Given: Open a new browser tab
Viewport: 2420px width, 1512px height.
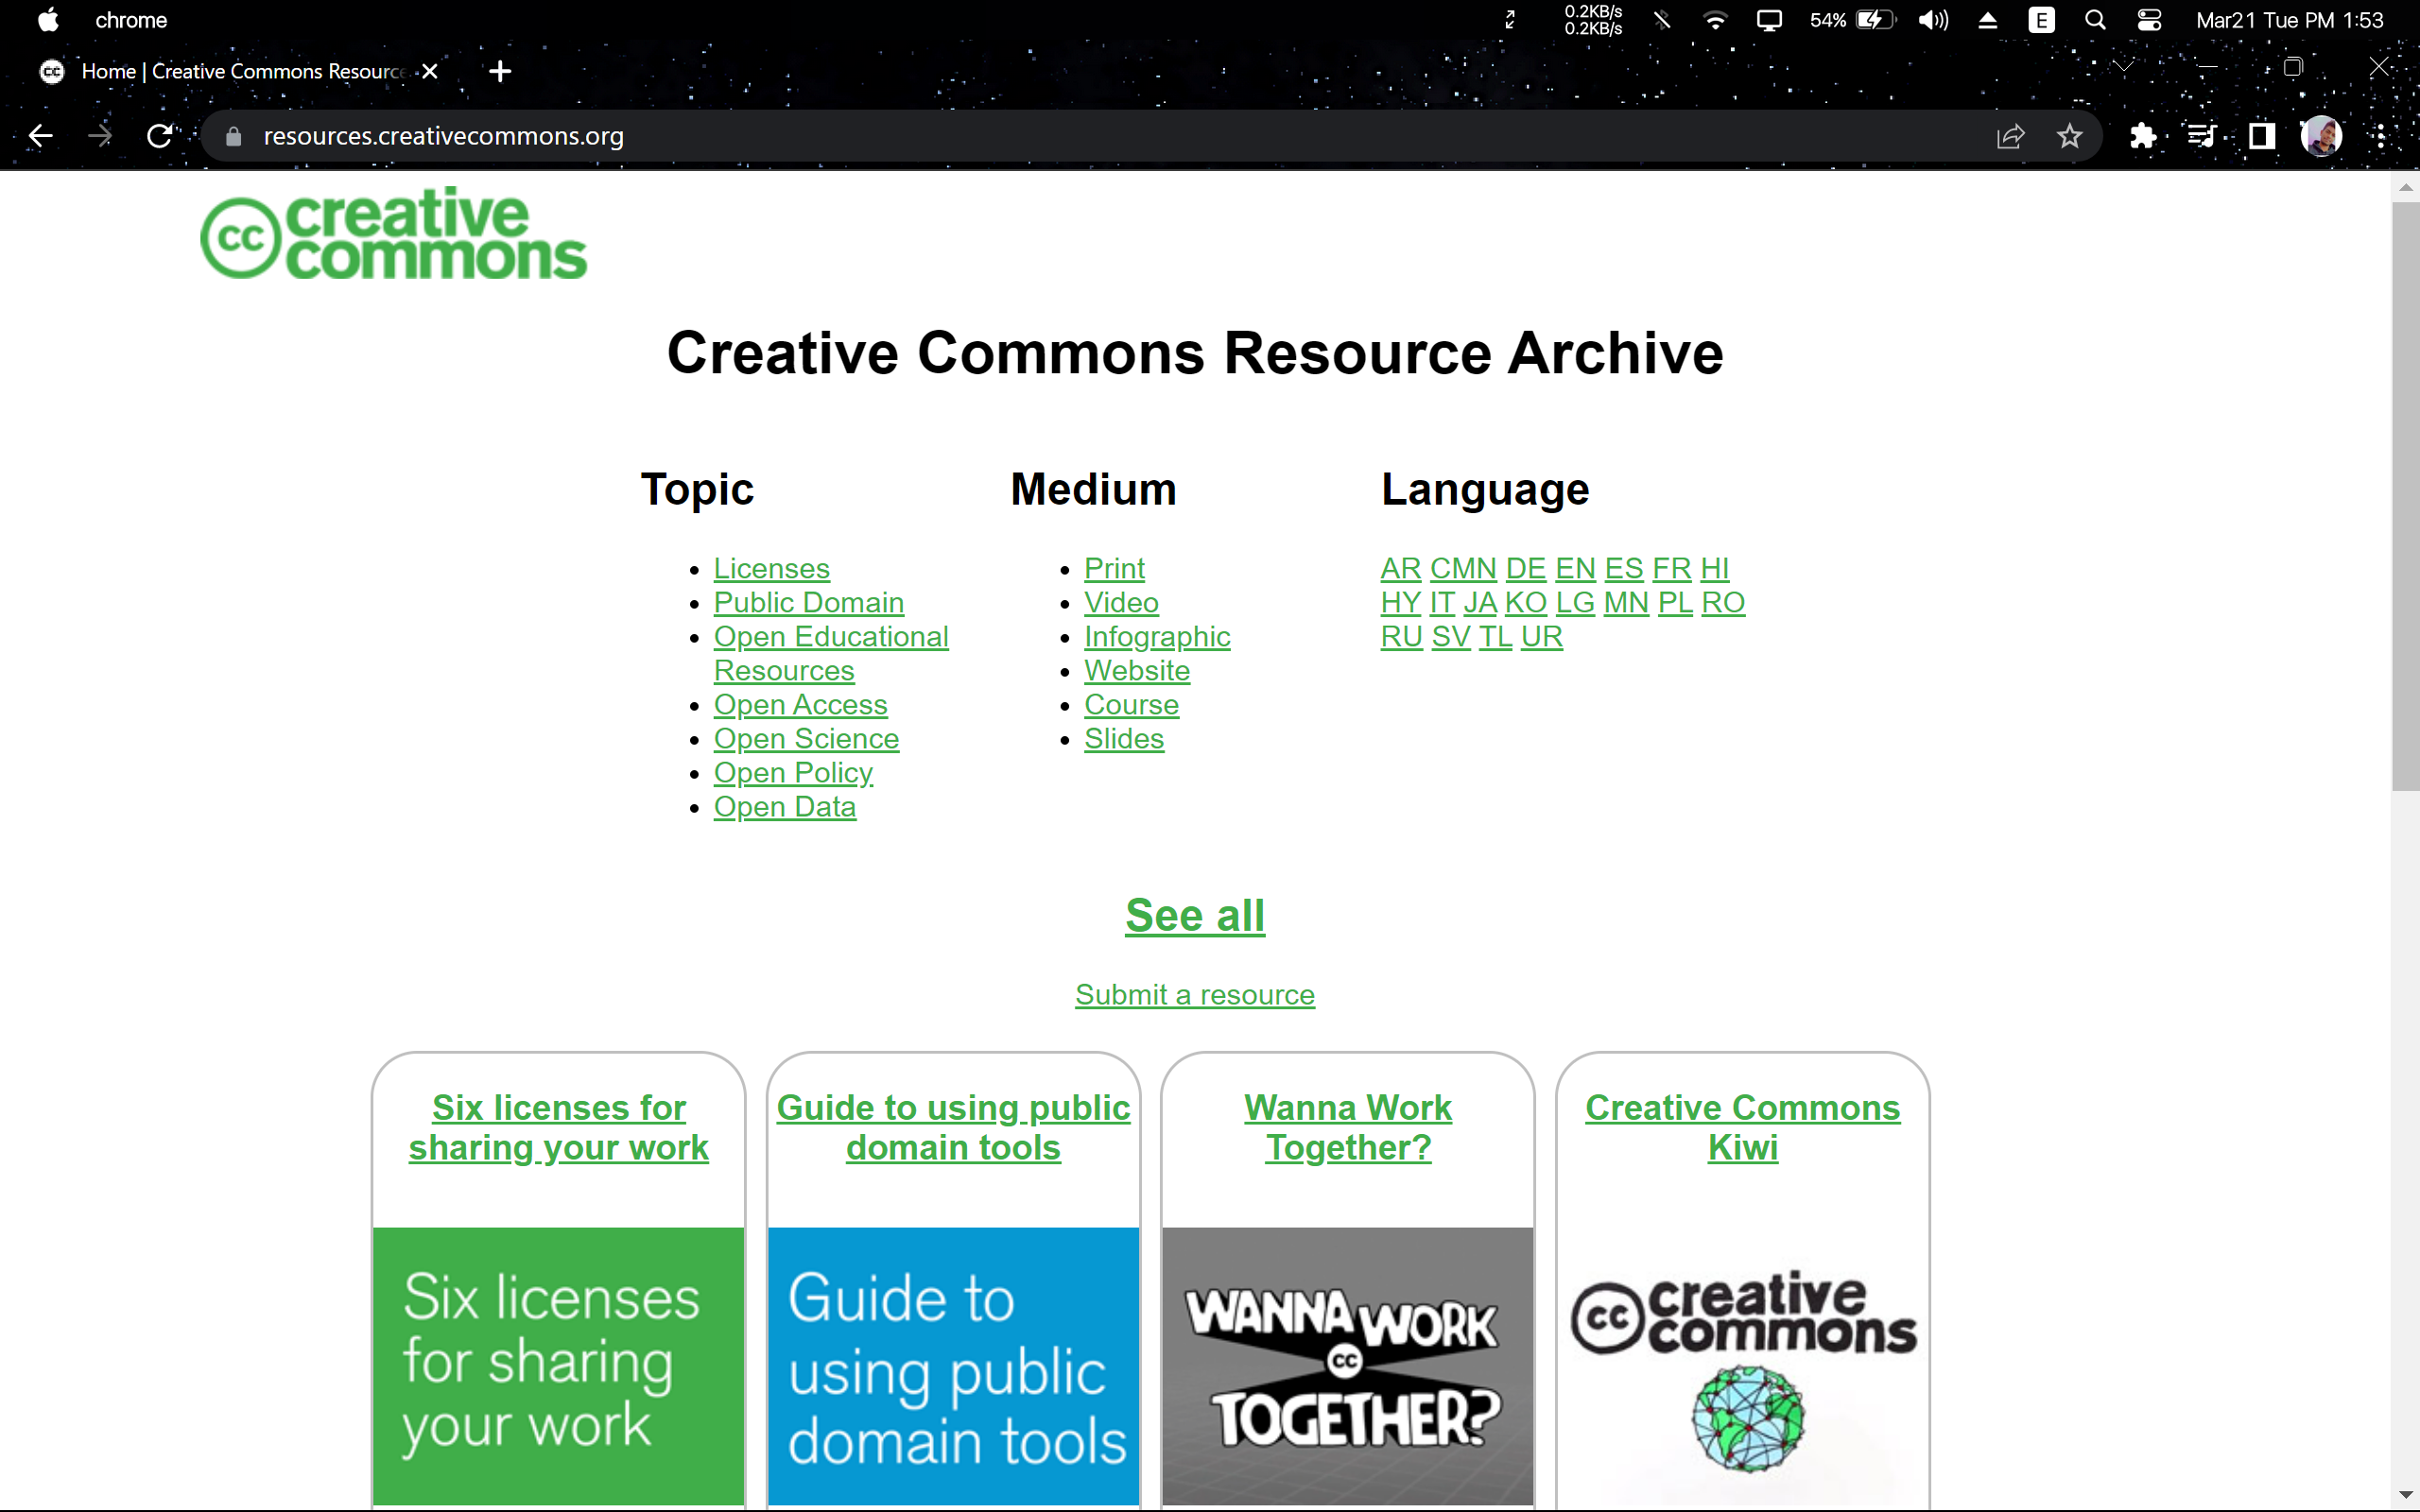Looking at the screenshot, I should click(x=500, y=71).
